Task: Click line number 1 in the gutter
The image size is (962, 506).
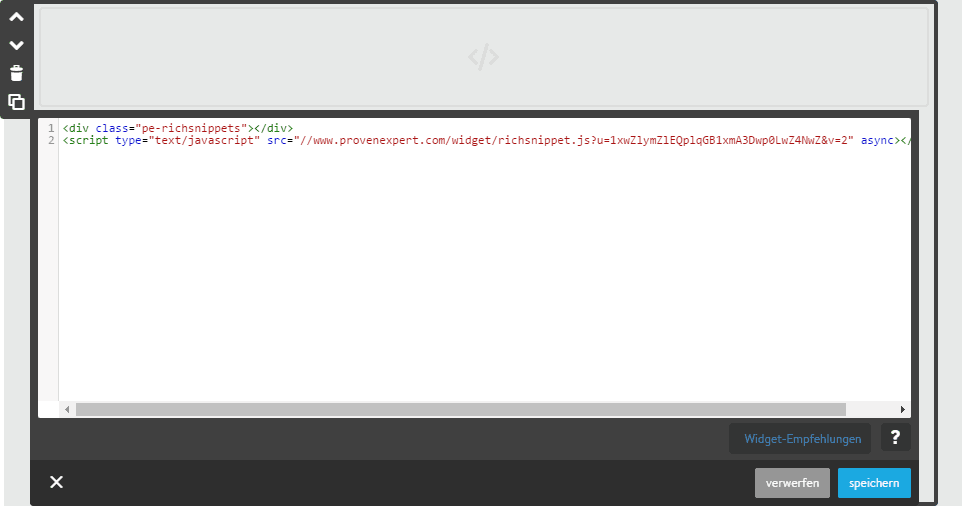Action: point(50,128)
